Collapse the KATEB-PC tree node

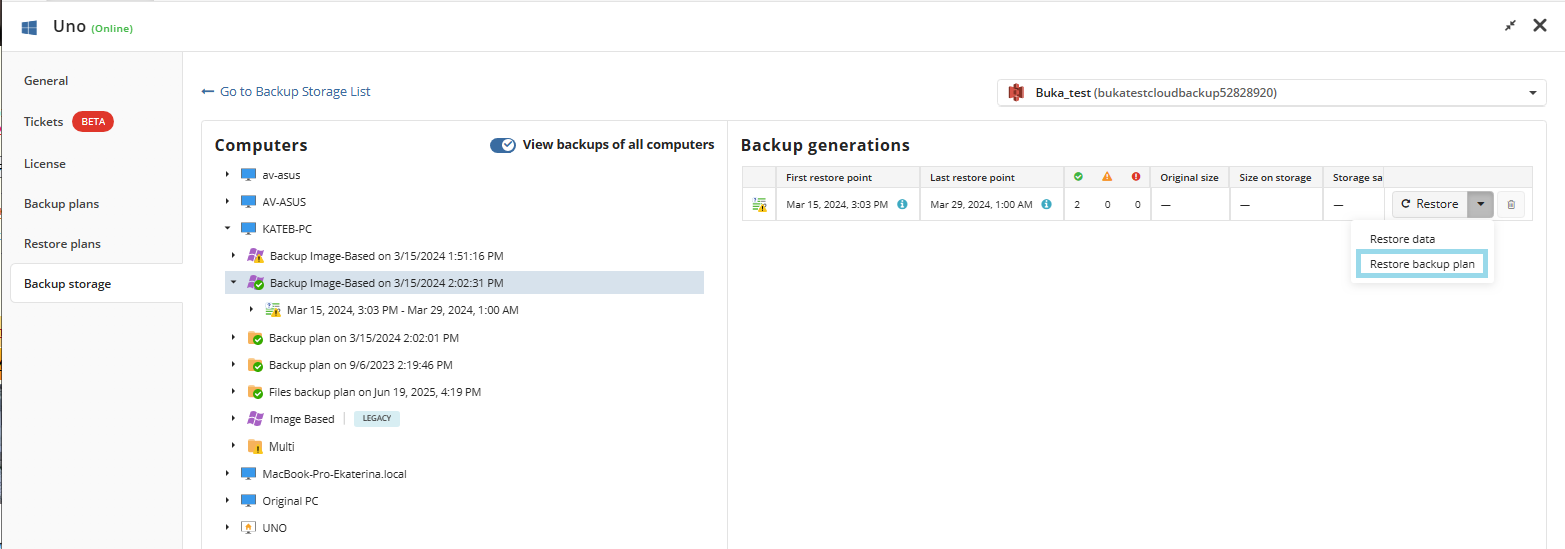(227, 229)
